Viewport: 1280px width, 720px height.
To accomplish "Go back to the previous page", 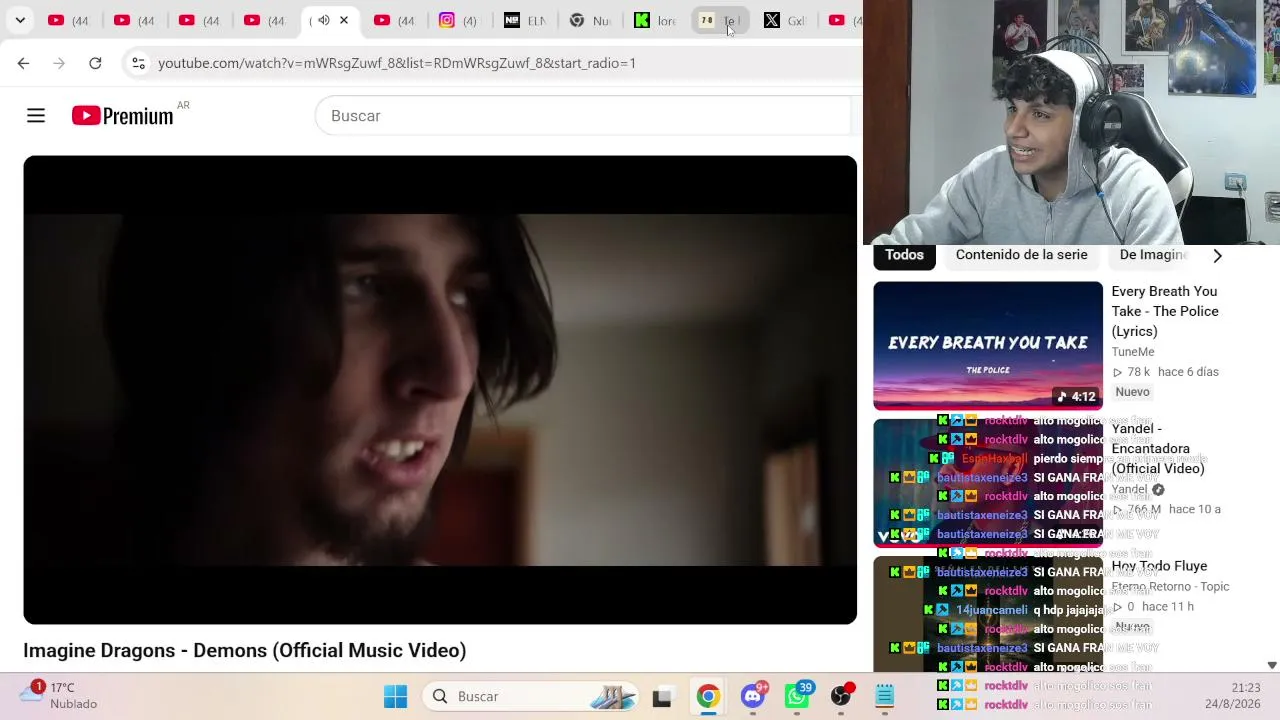I will point(23,63).
